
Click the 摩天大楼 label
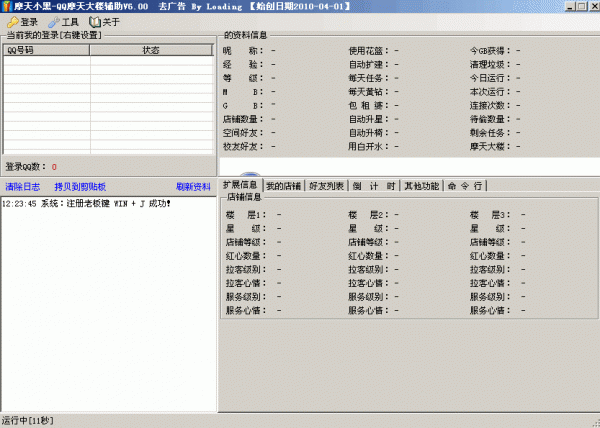point(491,146)
